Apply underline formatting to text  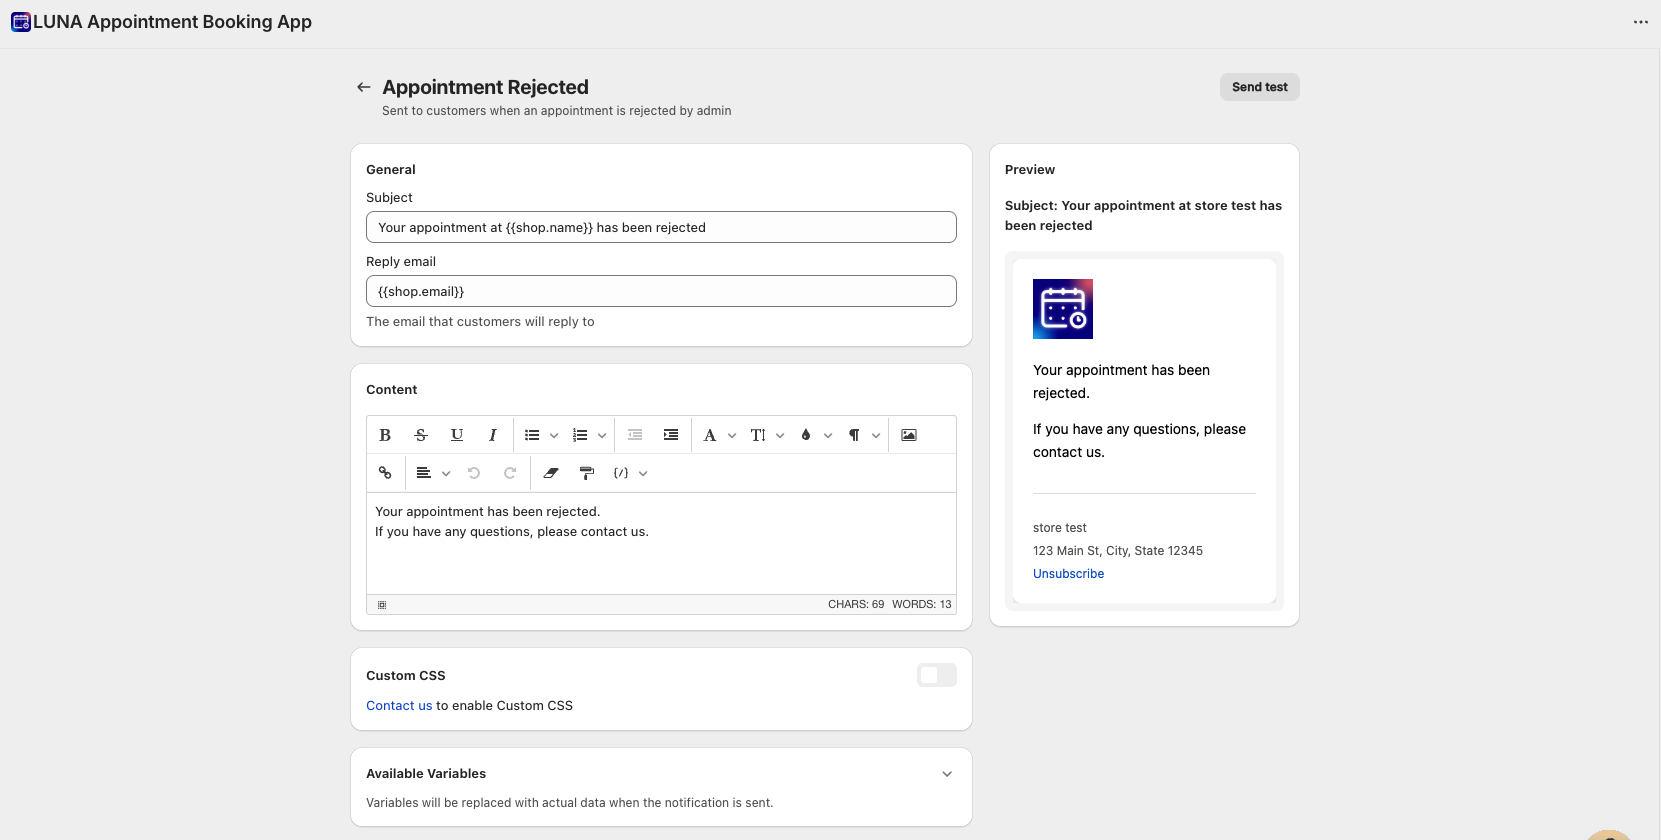(457, 435)
